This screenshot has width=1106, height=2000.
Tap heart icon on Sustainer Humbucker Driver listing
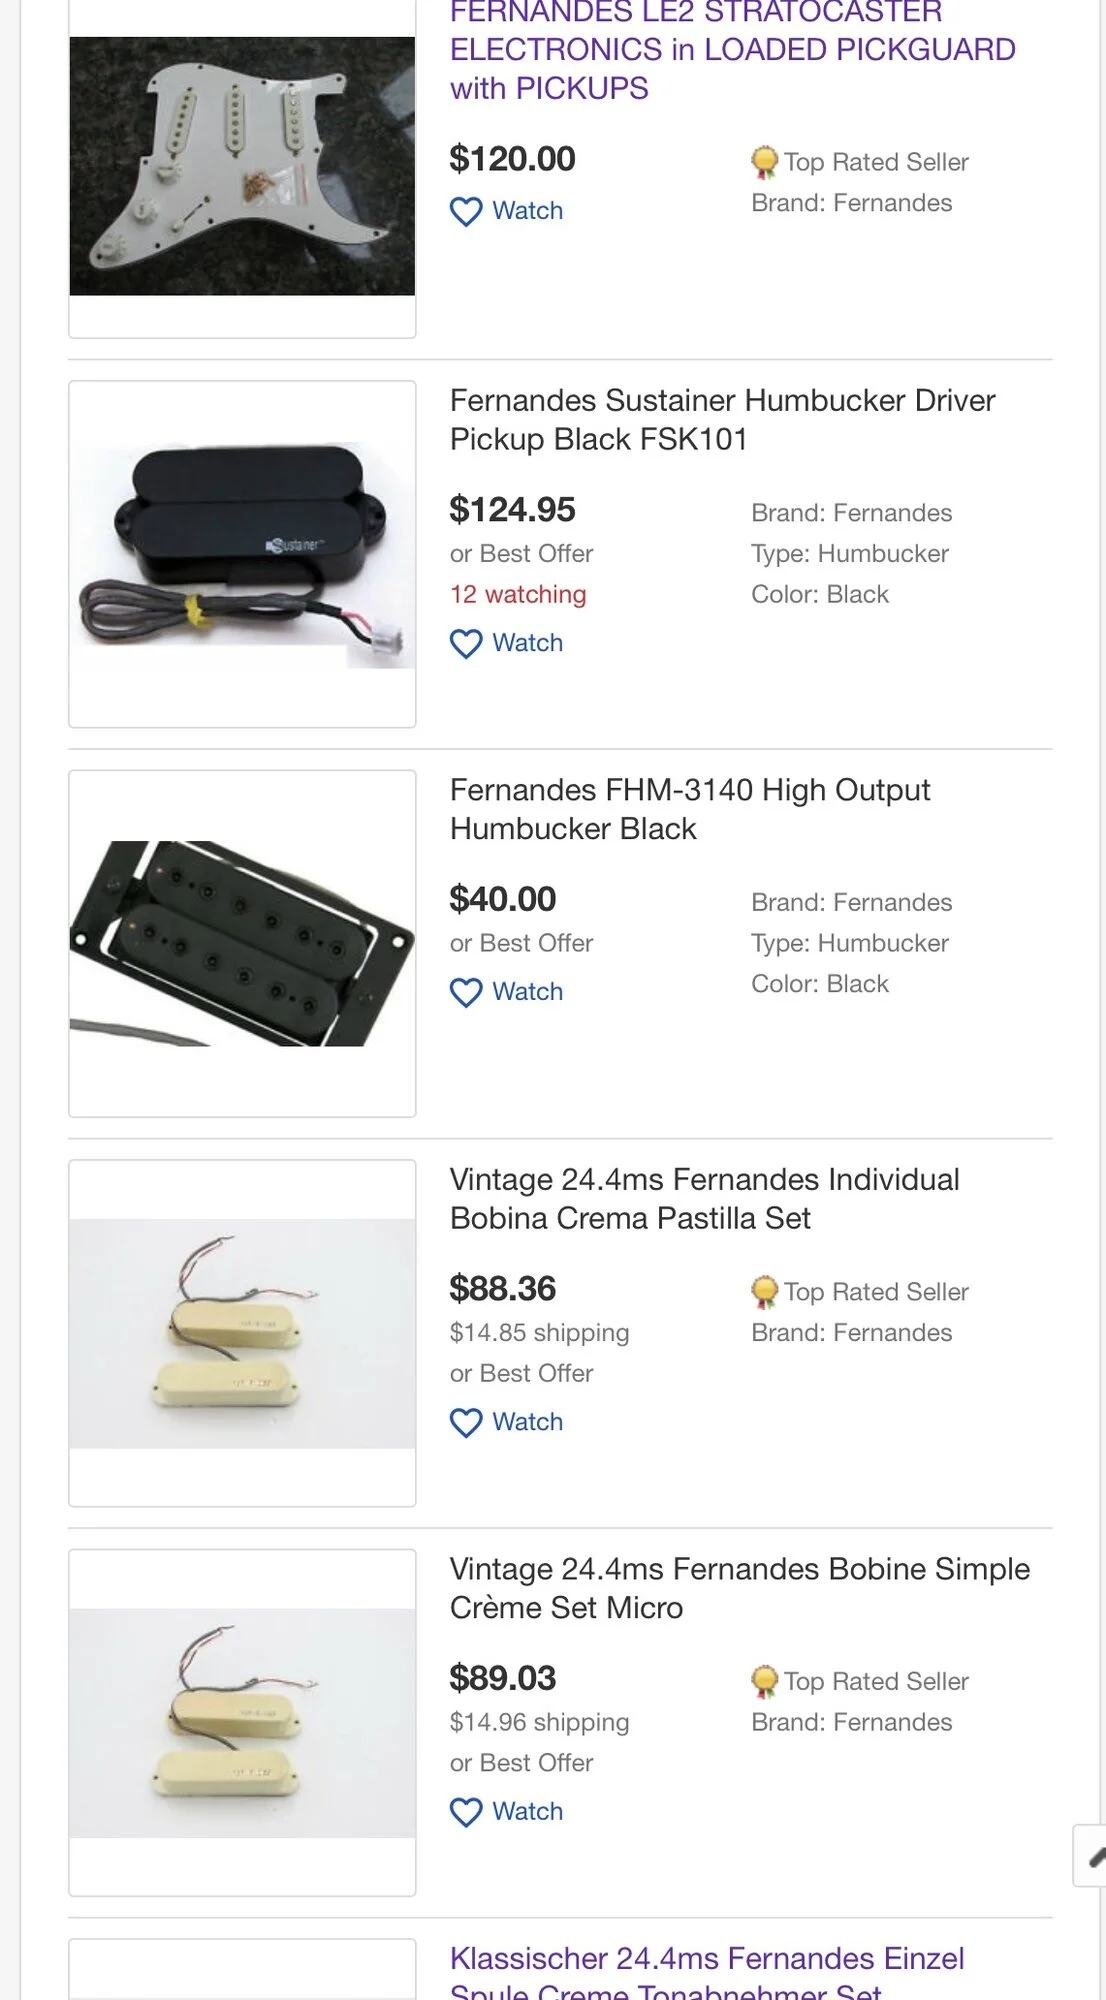tap(466, 644)
